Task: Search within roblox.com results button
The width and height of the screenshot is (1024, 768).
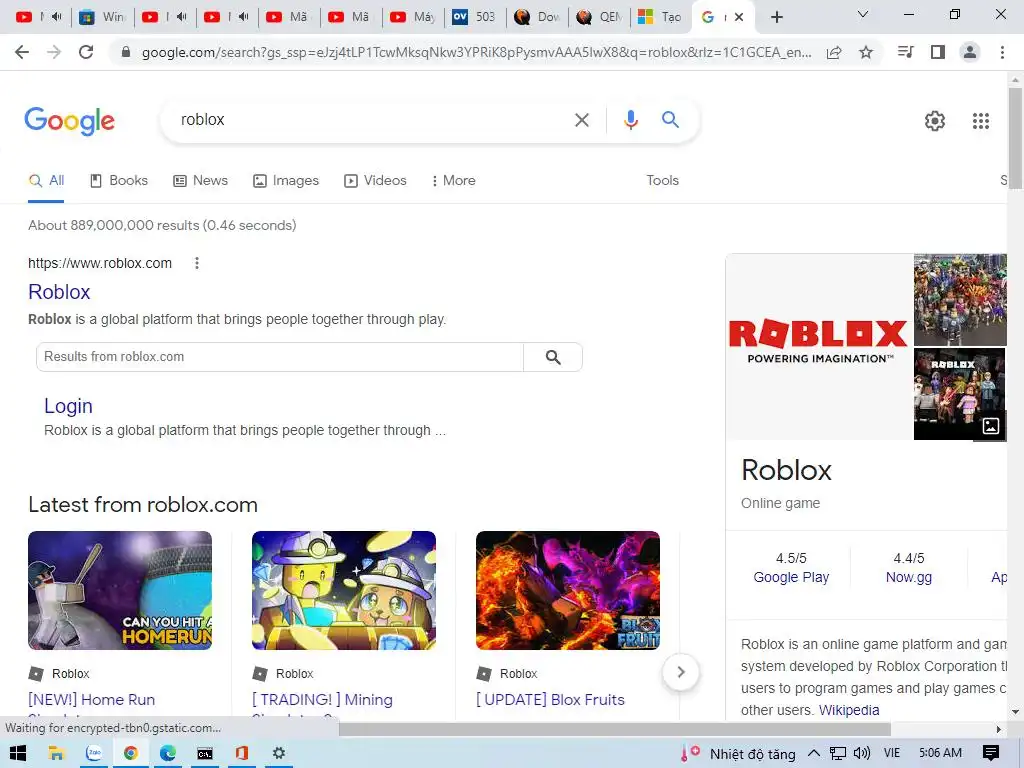Action: pyautogui.click(x=552, y=357)
